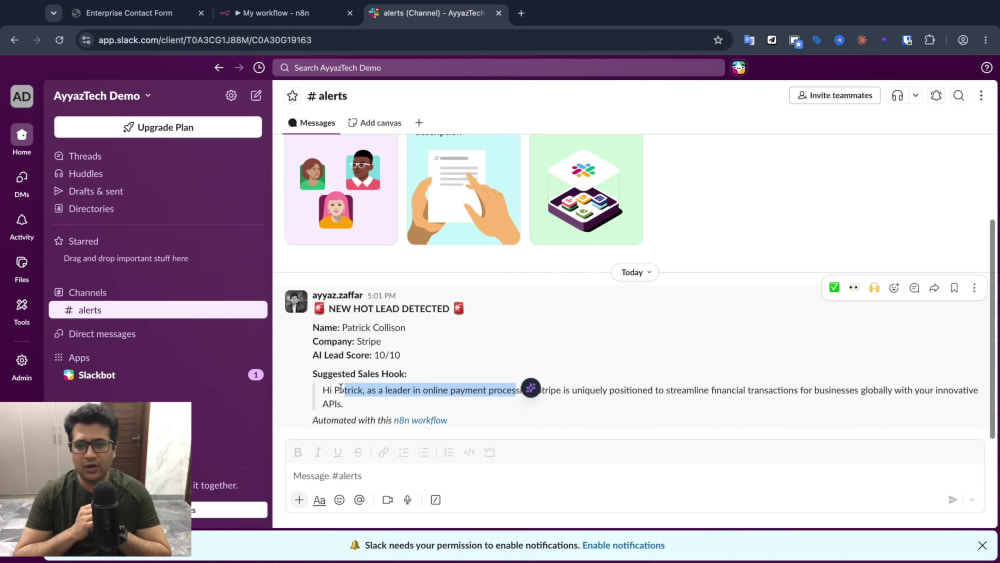1000x563 pixels.
Task: Open the Home view in Slack sidebar
Action: pos(22,140)
